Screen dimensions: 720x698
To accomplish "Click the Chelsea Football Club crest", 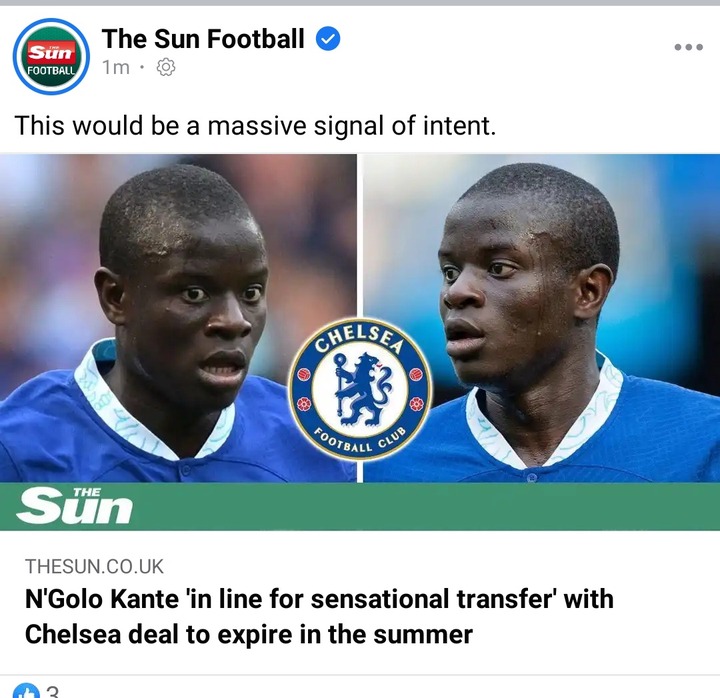I will [360, 389].
